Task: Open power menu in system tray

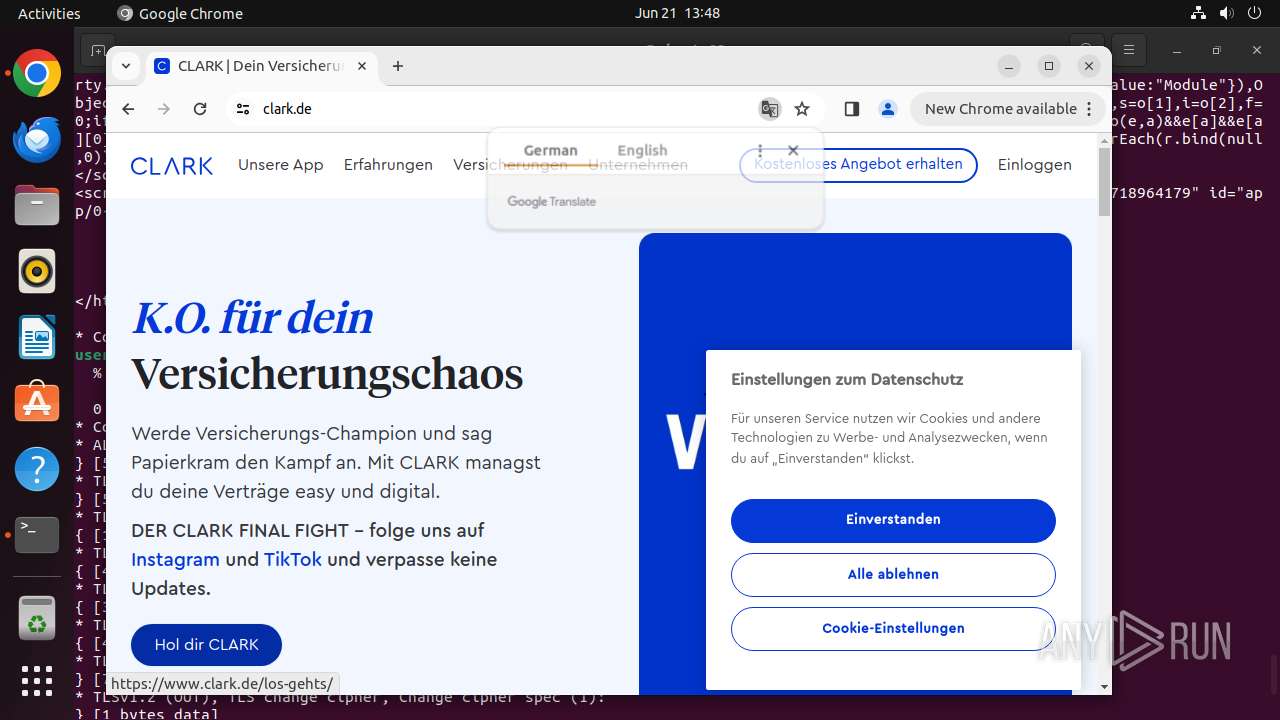Action: point(1254,13)
